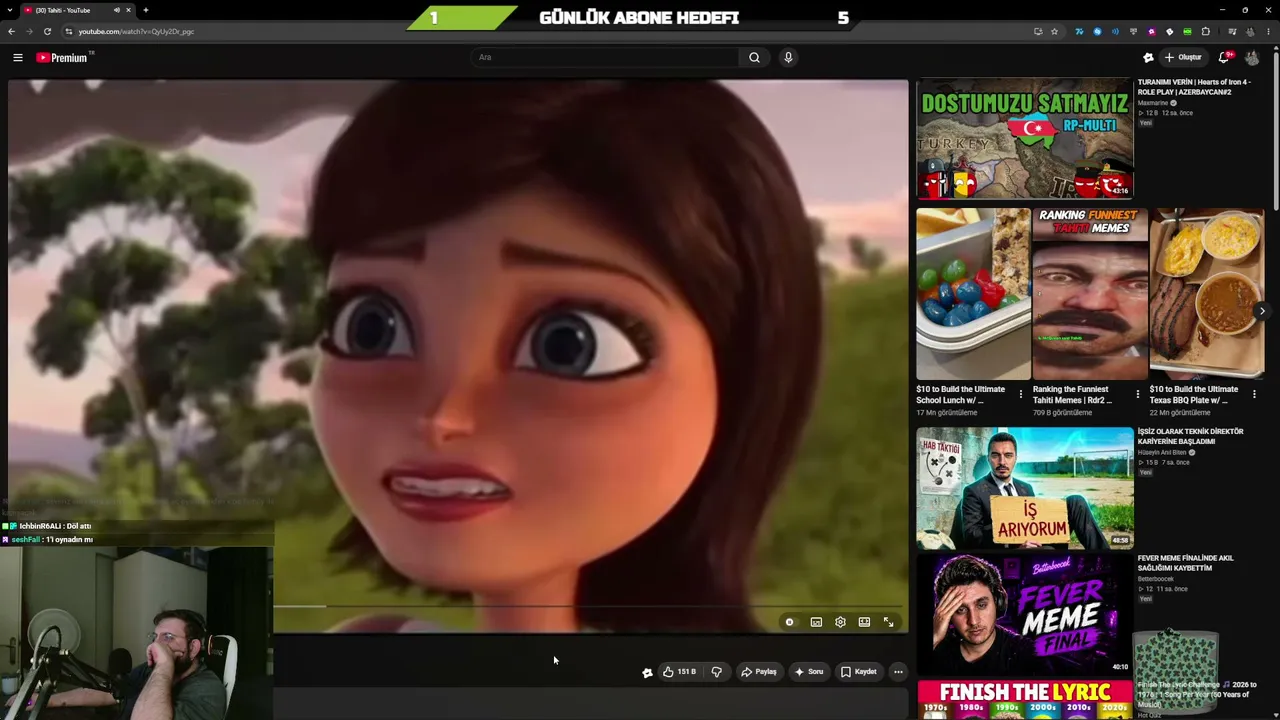Image resolution: width=1280 pixels, height=720 pixels.
Task: Dislike the video
Action: (x=716, y=672)
